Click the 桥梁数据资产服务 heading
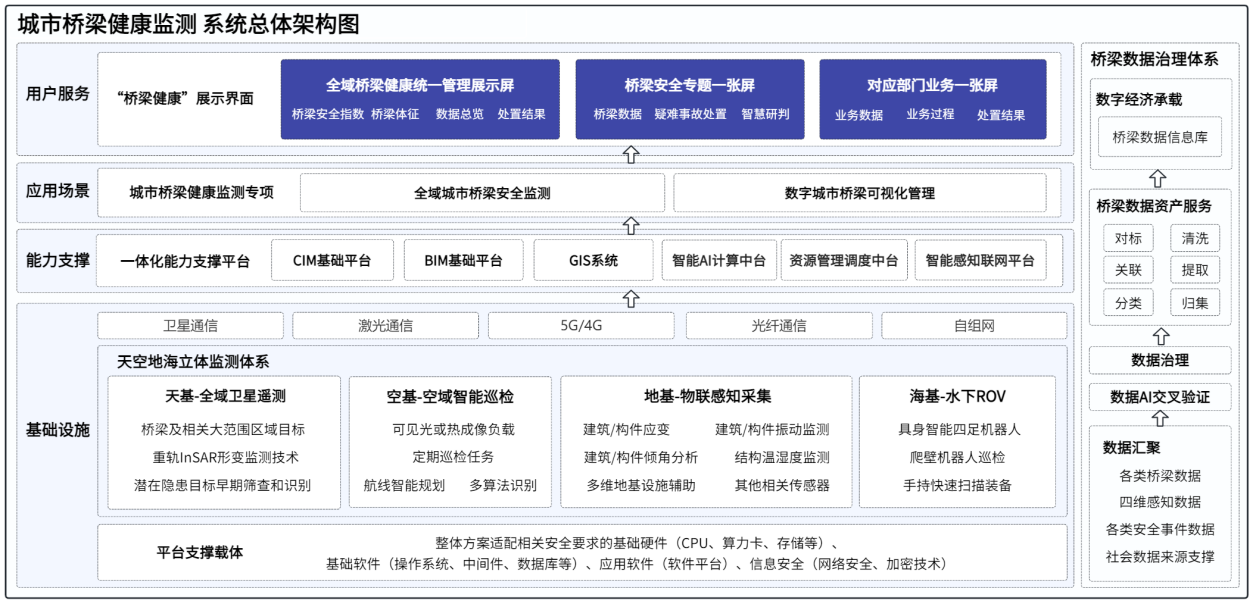This screenshot has height=607, width=1256. [1154, 206]
